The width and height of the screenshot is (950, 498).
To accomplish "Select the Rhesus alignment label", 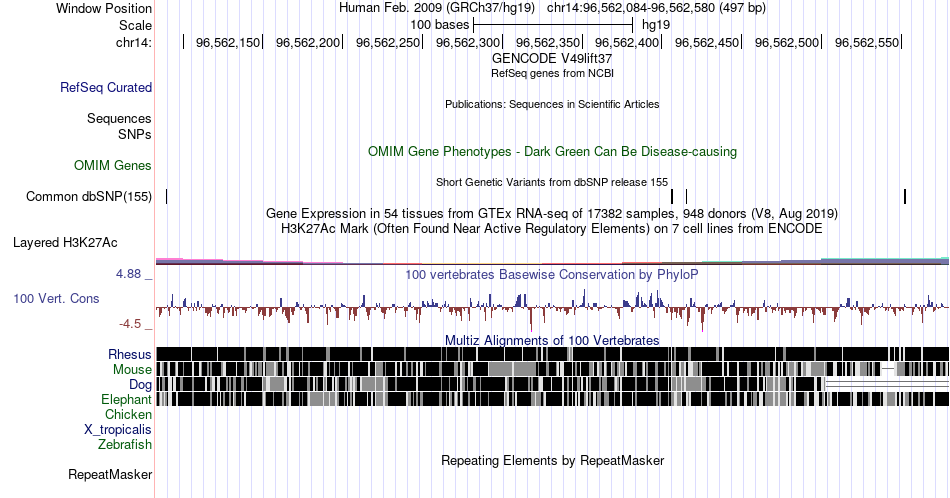I will 130,354.
